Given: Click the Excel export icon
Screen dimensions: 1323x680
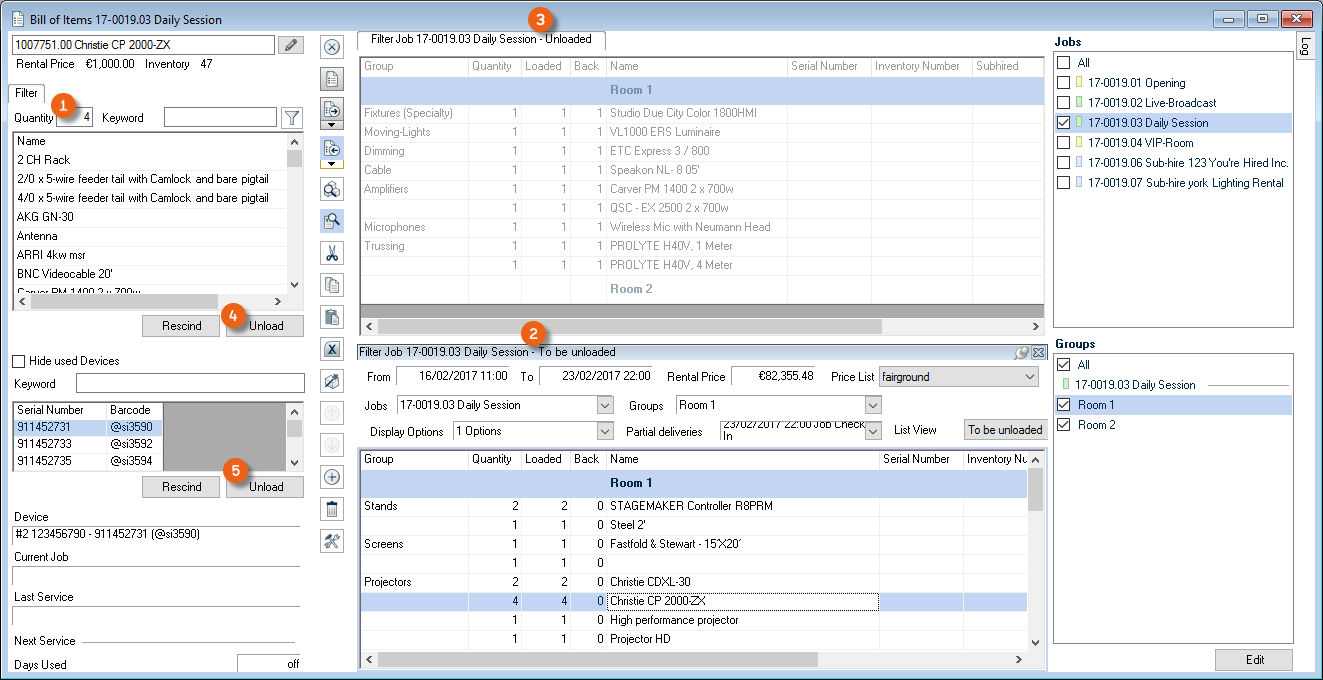Looking at the screenshot, I should pos(333,348).
